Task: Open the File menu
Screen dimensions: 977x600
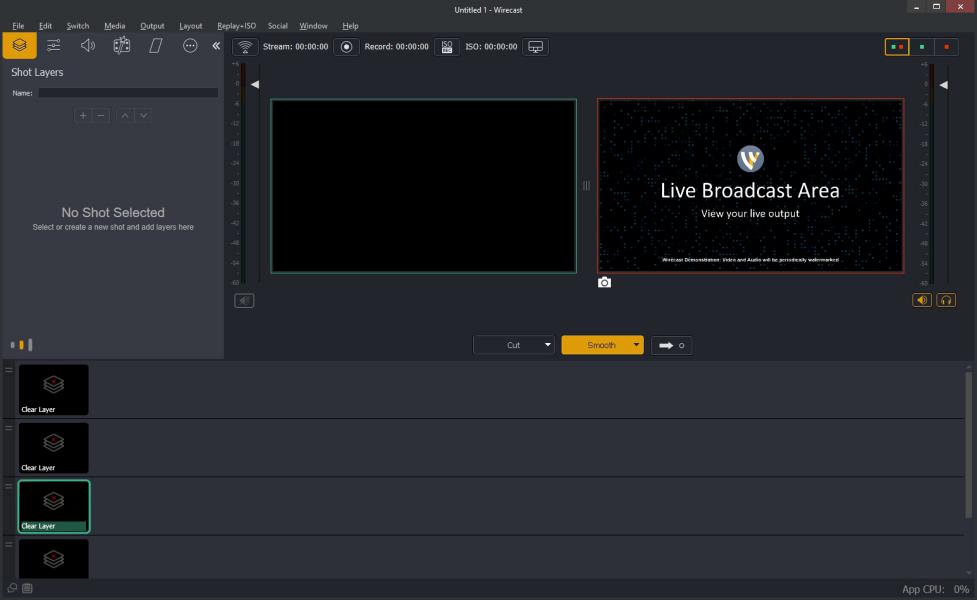Action: pyautogui.click(x=18, y=26)
